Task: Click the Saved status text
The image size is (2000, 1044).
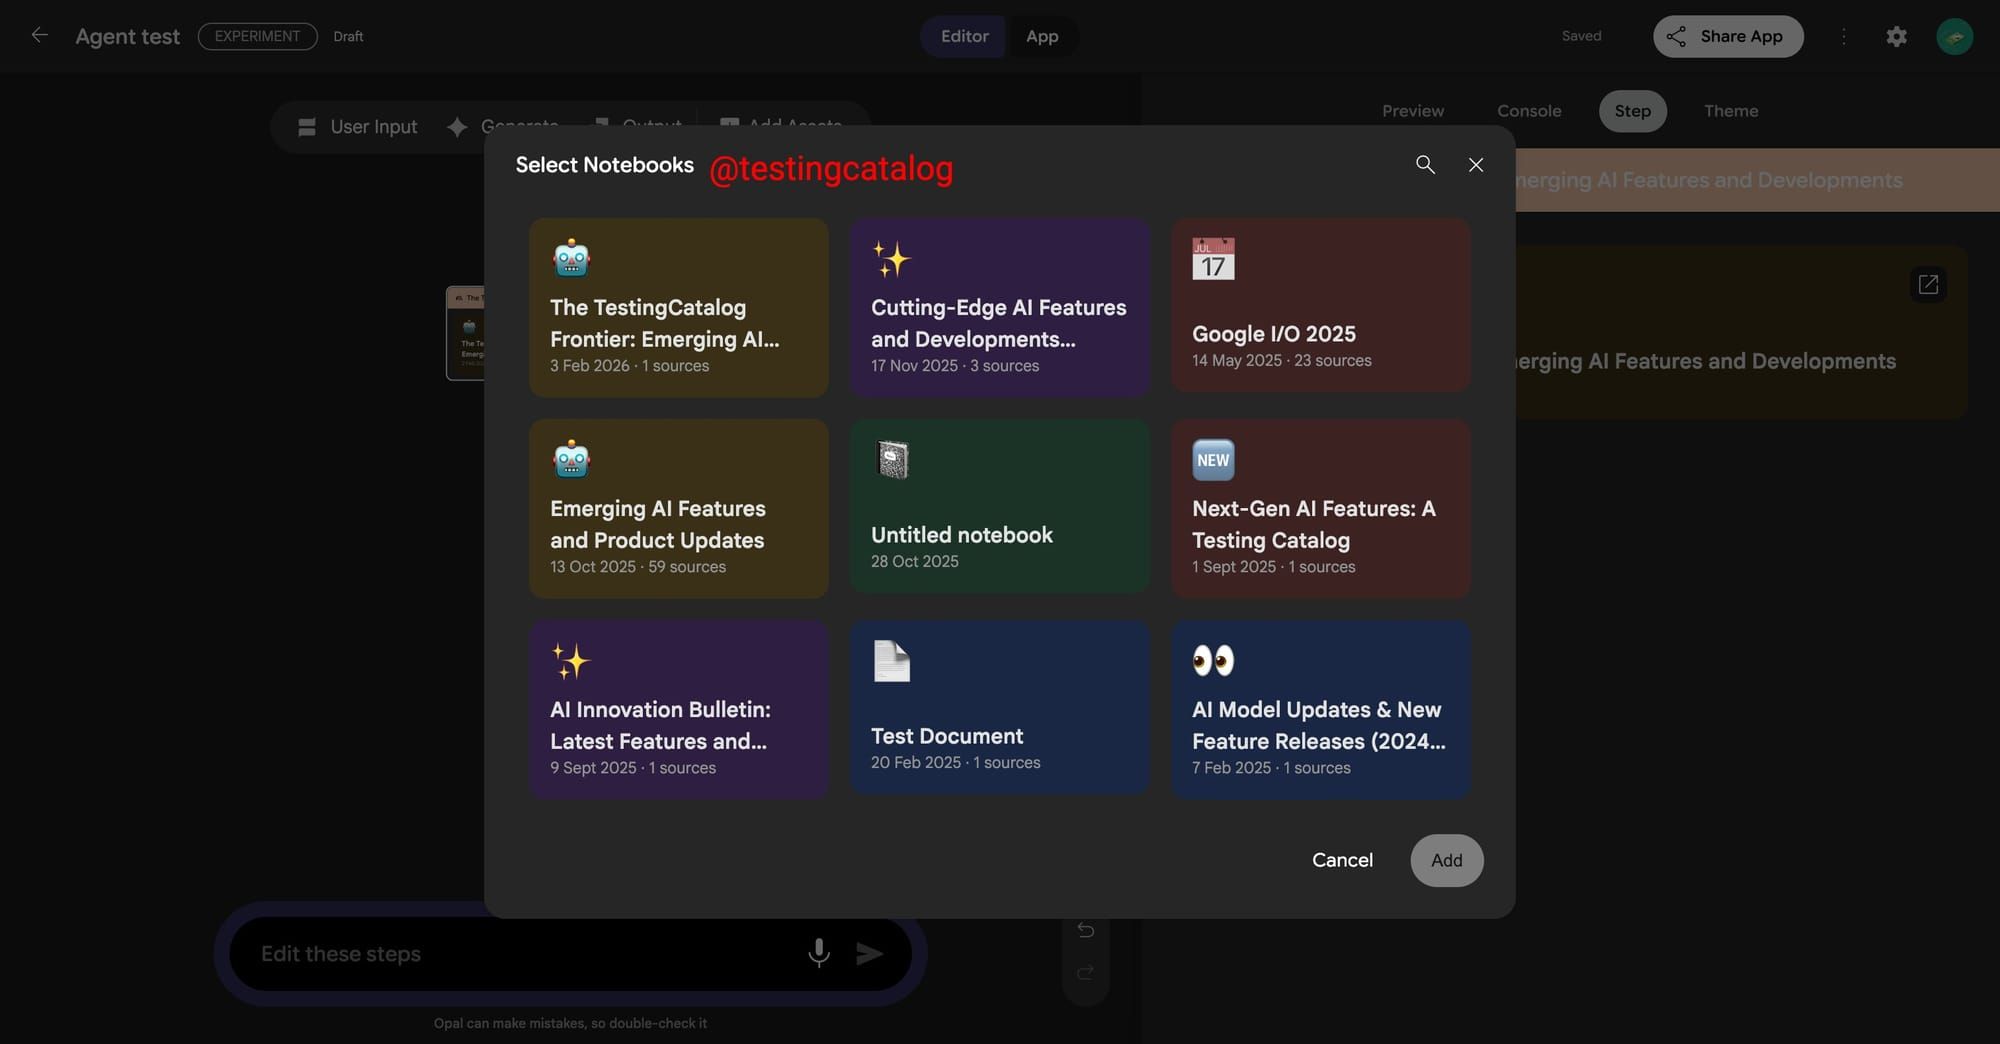Action: [x=1581, y=36]
